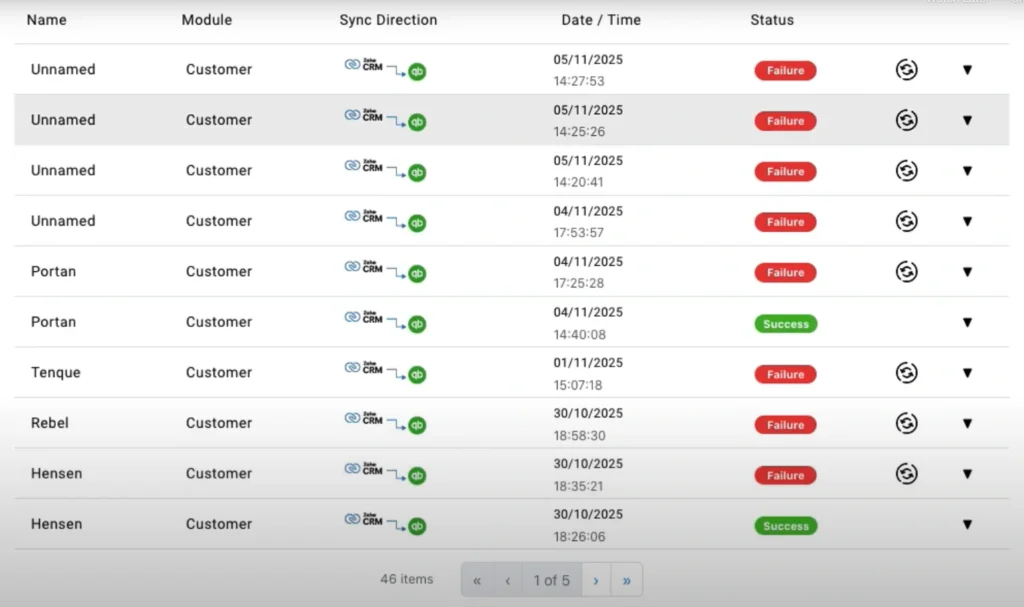Expand the first Unnamed row details
Image resolution: width=1024 pixels, height=607 pixels.
tap(967, 70)
